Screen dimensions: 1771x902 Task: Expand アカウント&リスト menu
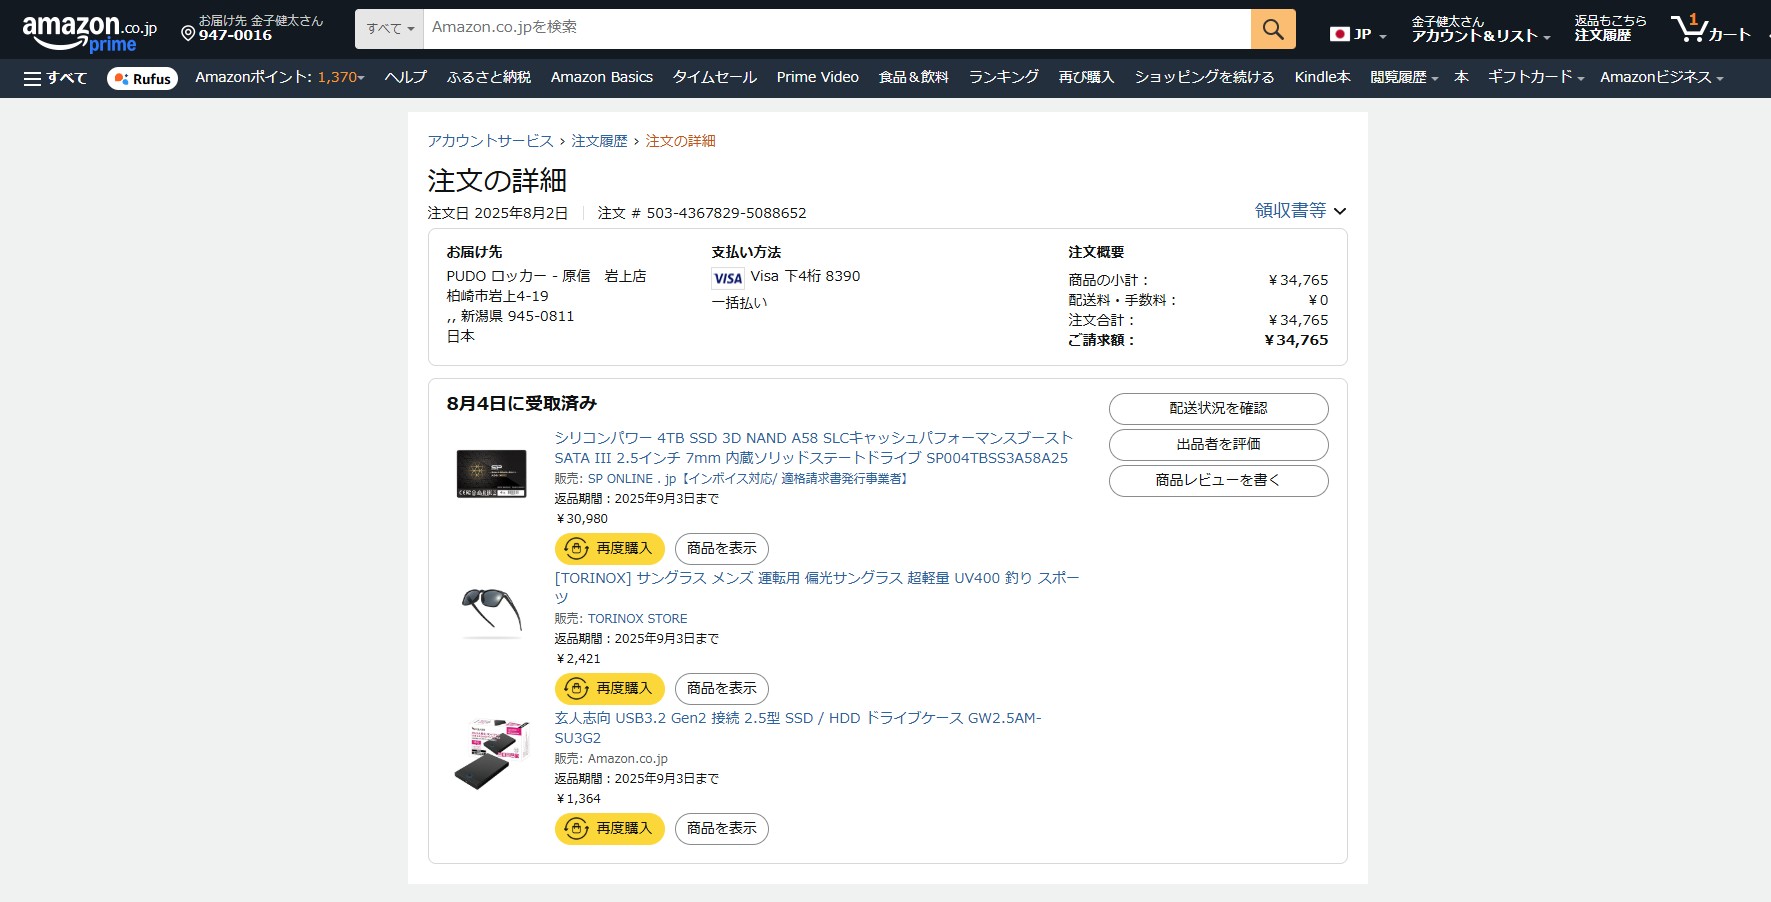1479,29
